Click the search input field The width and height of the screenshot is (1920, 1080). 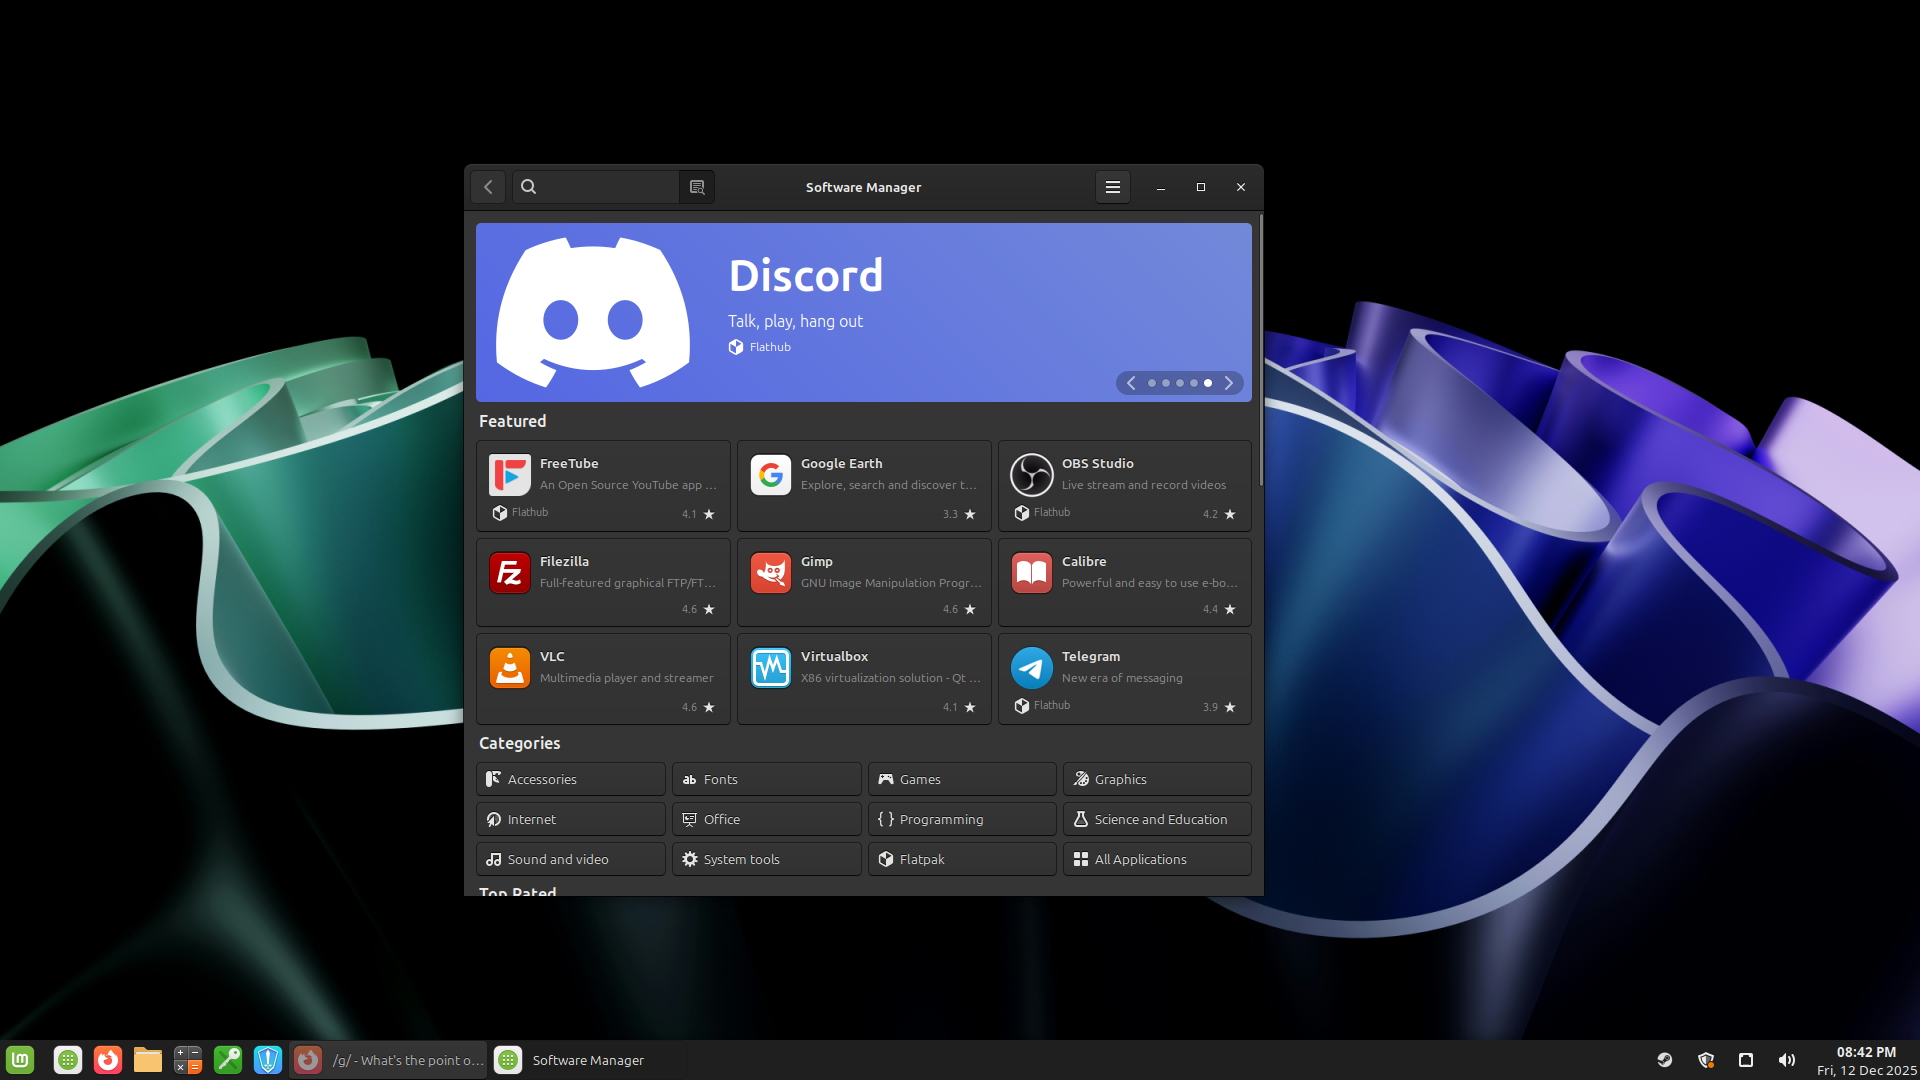coord(605,187)
